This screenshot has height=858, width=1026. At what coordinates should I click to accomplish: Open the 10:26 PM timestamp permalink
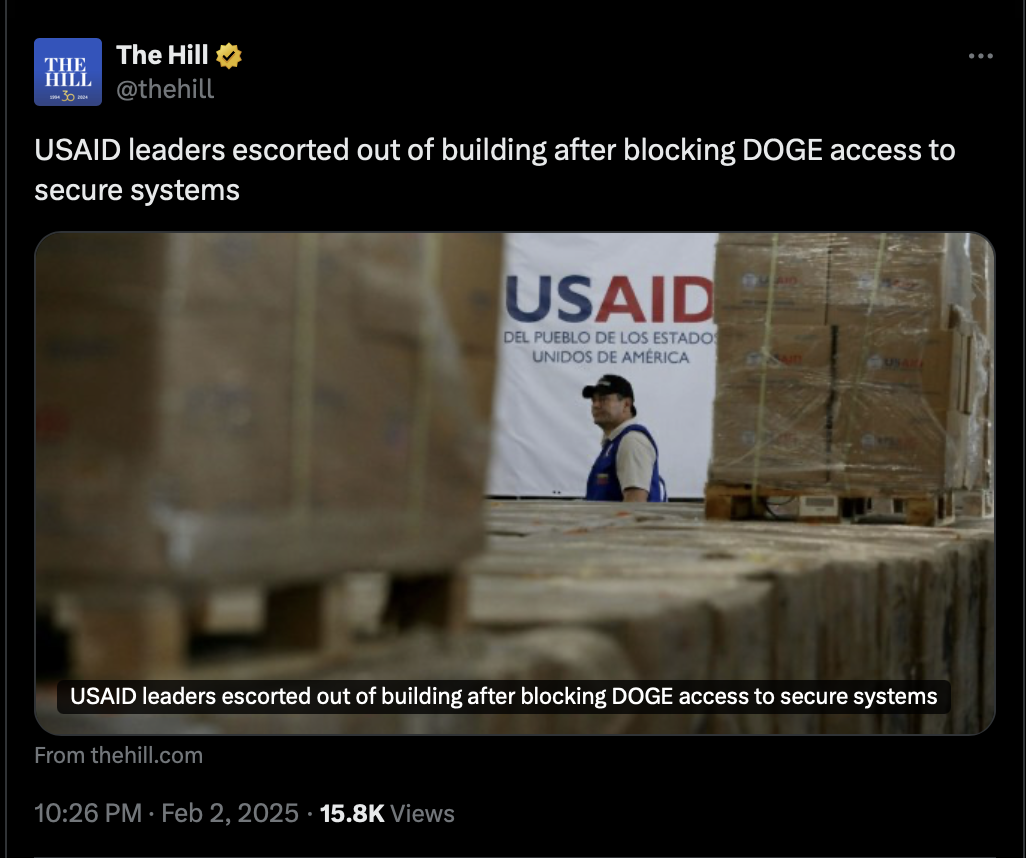coord(88,813)
